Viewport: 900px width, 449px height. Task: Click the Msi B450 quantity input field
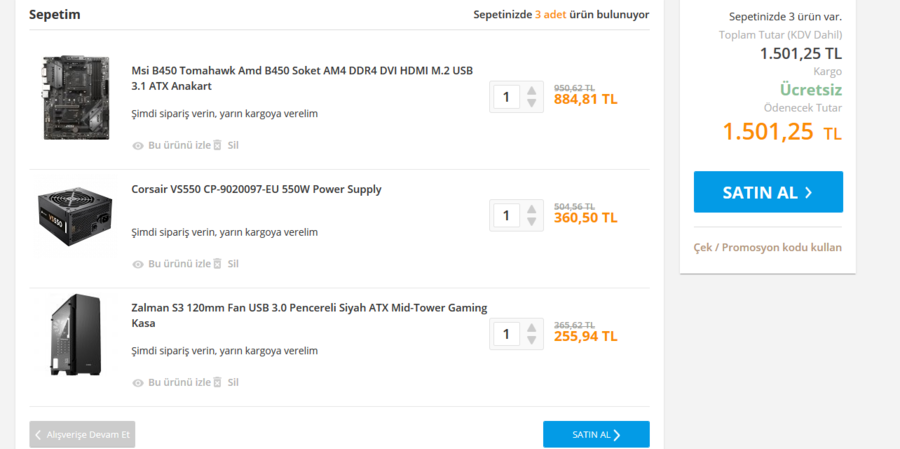pos(506,97)
